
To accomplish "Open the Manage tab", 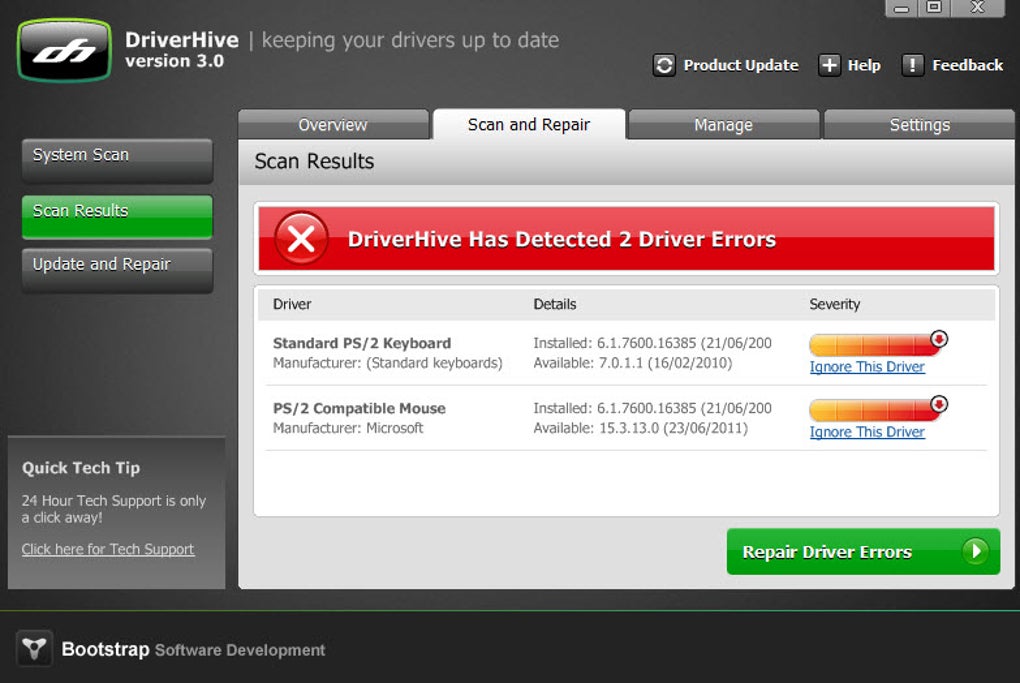I will coord(723,124).
